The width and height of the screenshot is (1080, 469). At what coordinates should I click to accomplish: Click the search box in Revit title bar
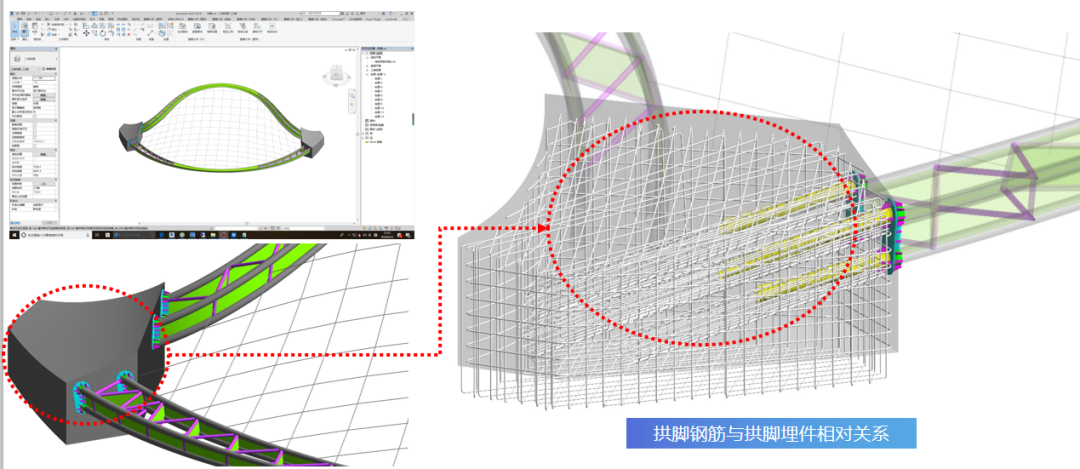click(x=321, y=13)
